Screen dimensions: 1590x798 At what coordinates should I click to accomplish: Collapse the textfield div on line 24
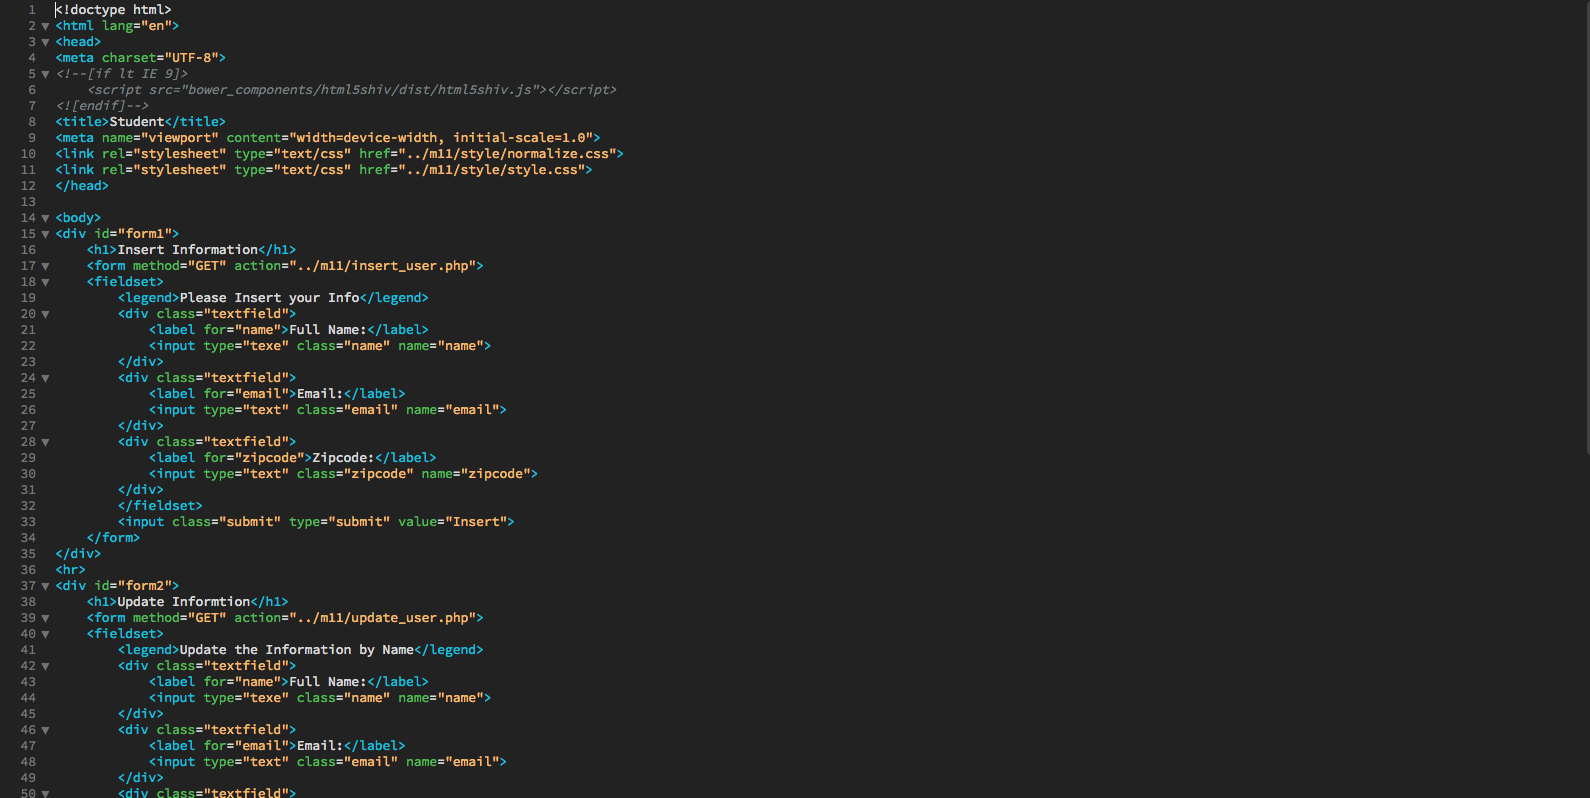coord(45,378)
